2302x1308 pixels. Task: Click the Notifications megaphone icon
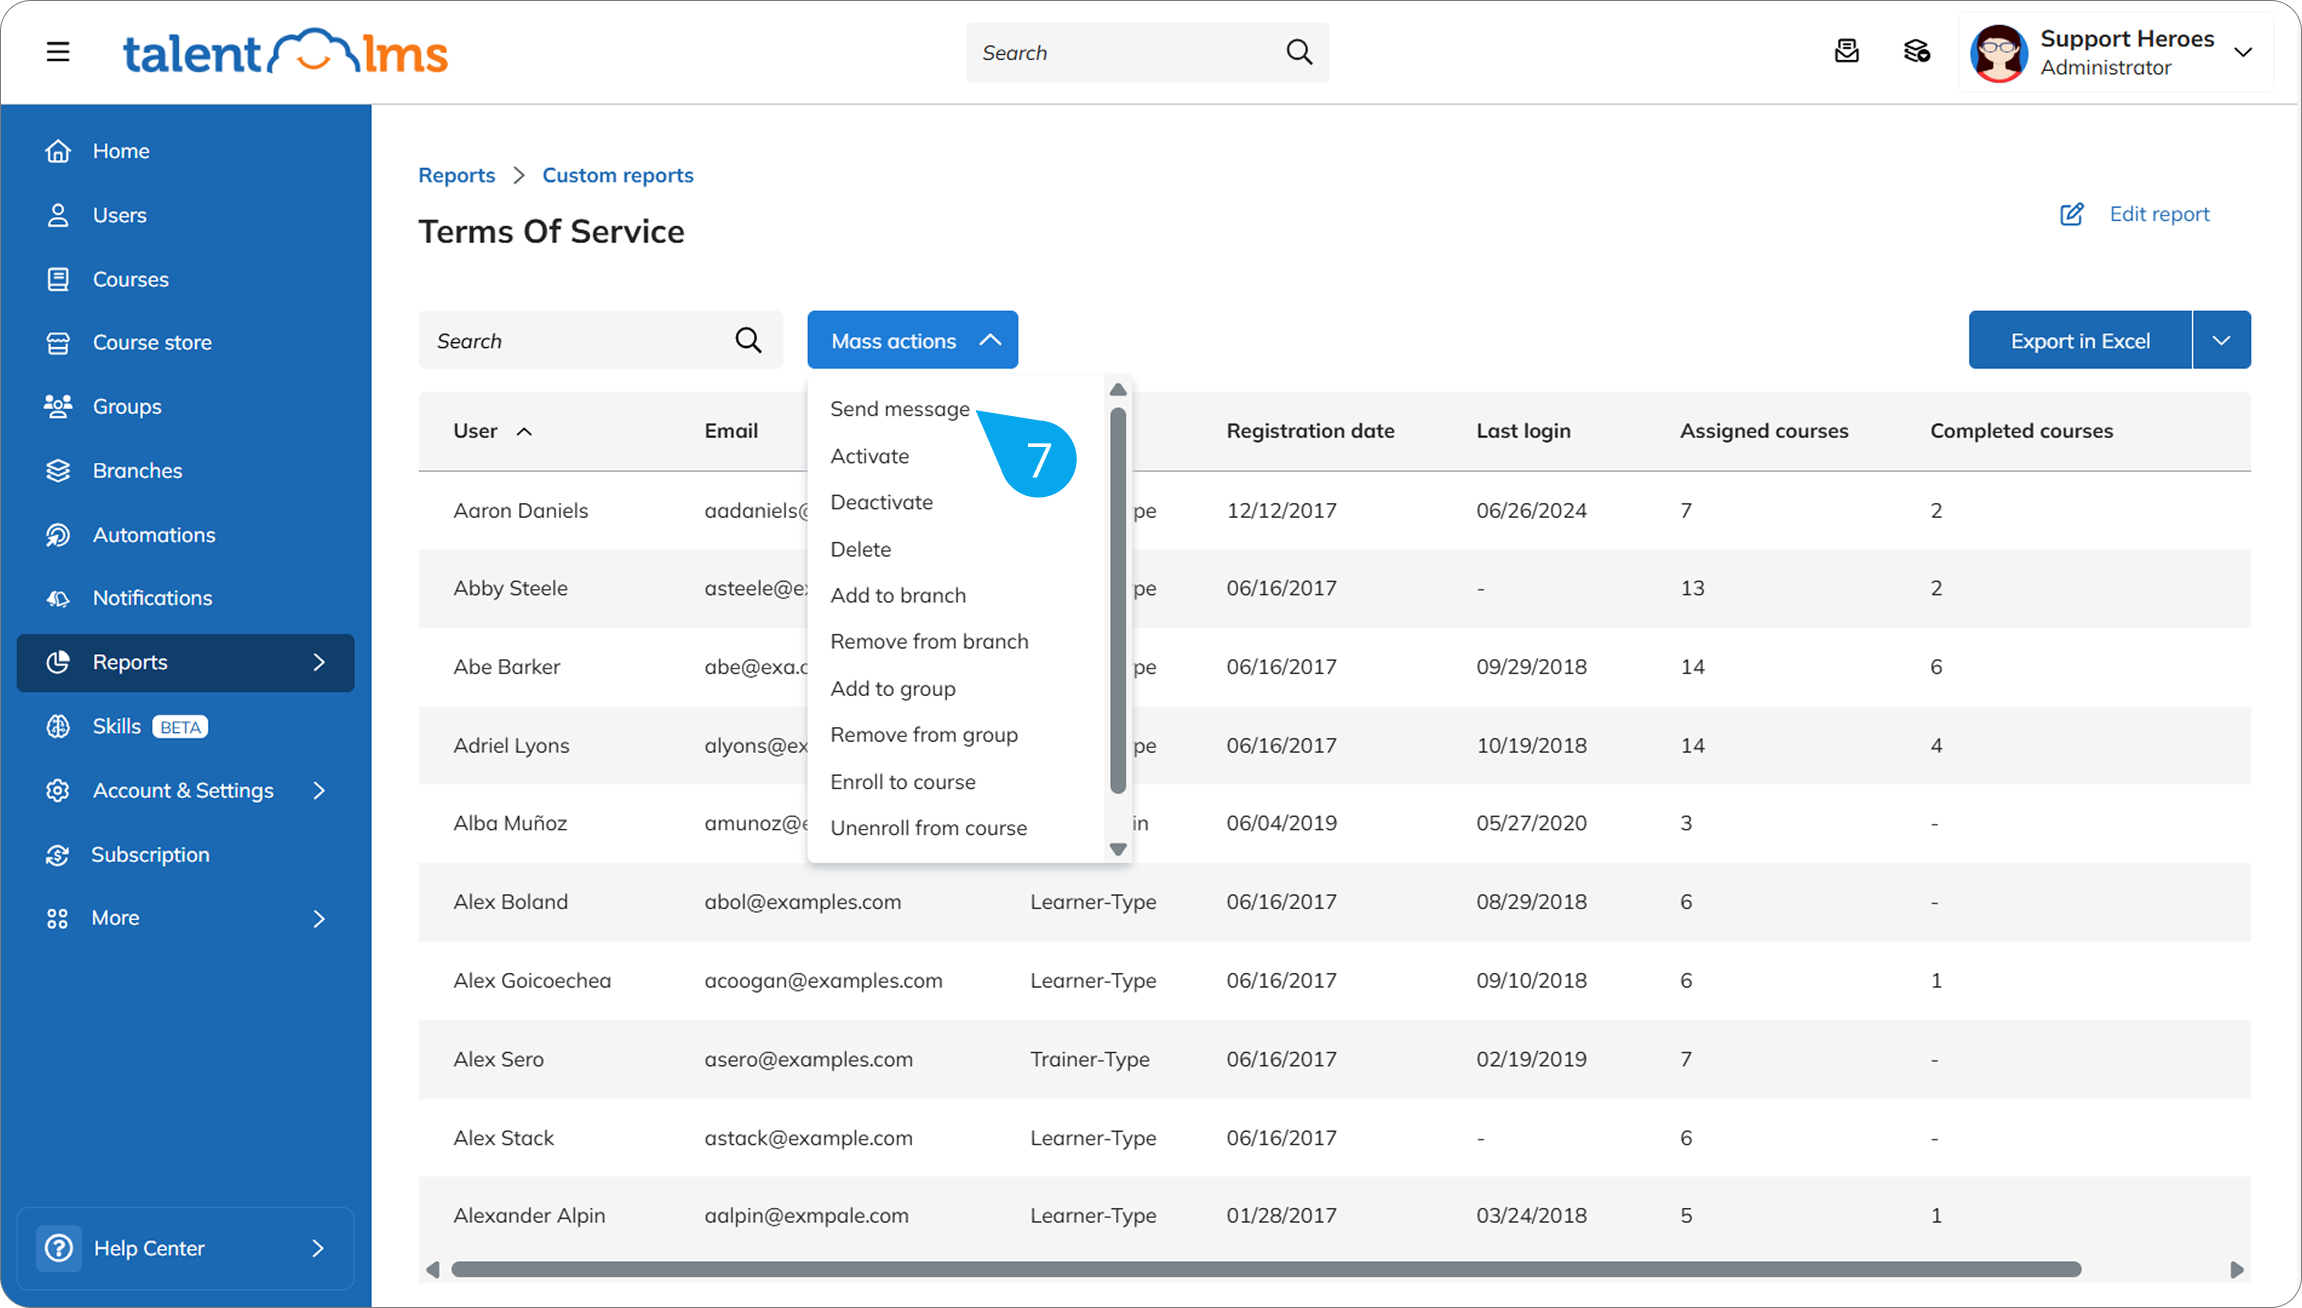click(58, 598)
